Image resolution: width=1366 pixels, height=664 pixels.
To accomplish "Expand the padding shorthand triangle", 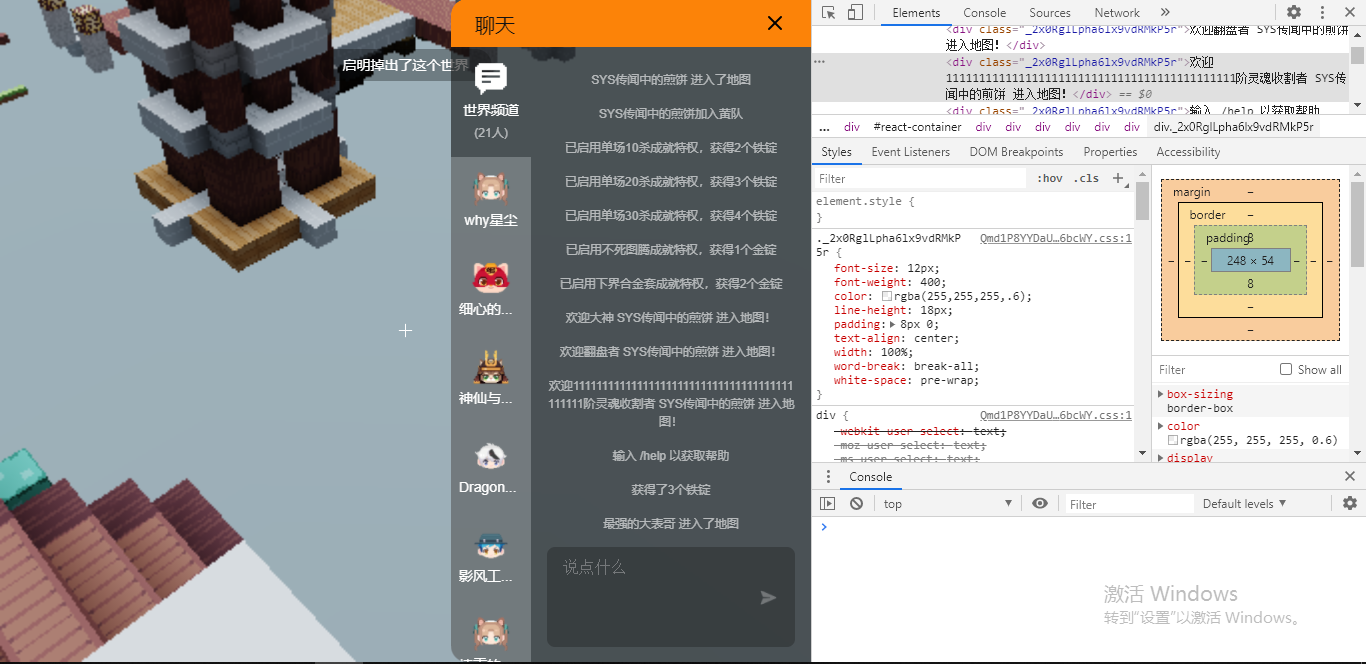I will 893,324.
